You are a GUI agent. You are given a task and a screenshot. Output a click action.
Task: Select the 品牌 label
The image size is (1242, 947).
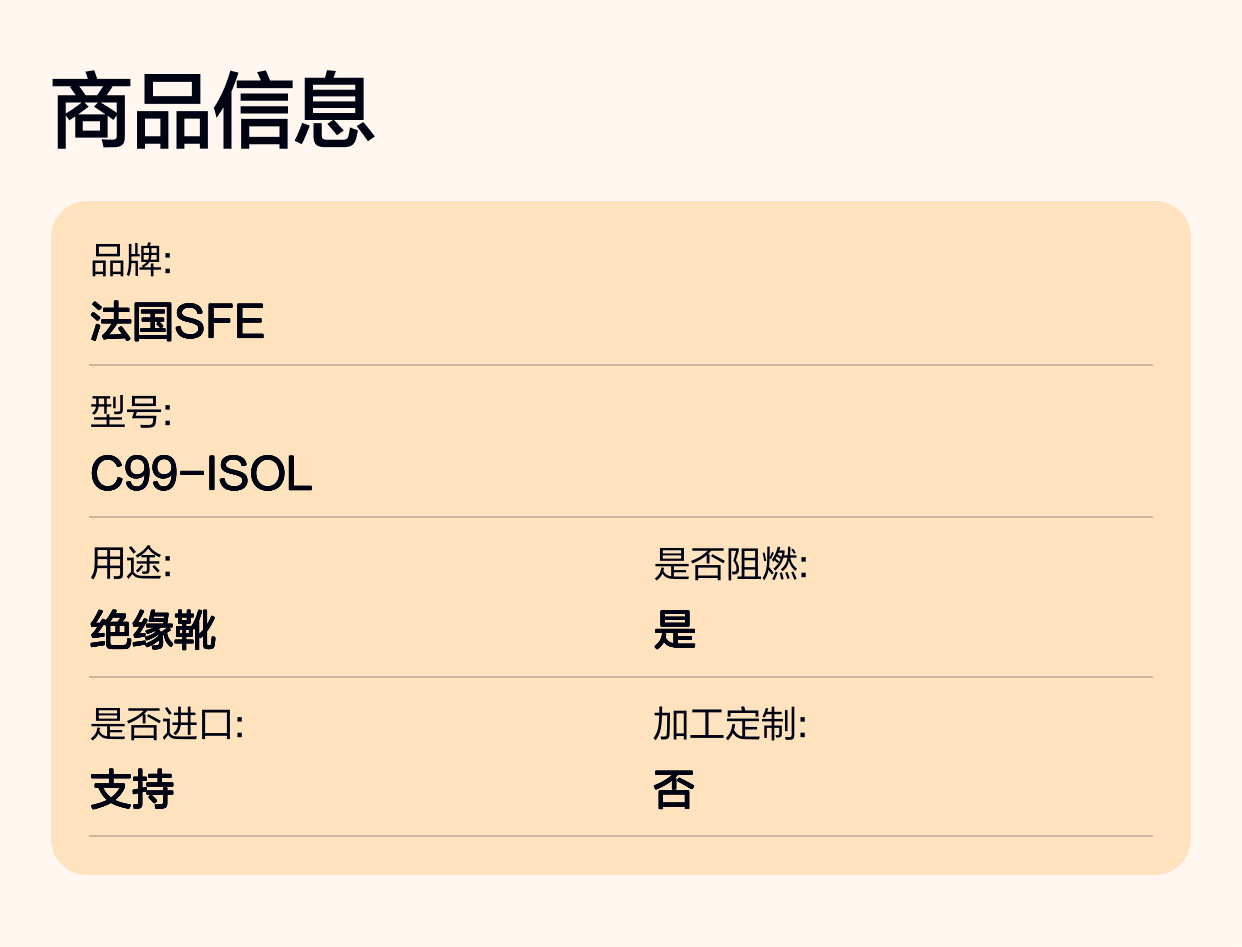tap(131, 261)
